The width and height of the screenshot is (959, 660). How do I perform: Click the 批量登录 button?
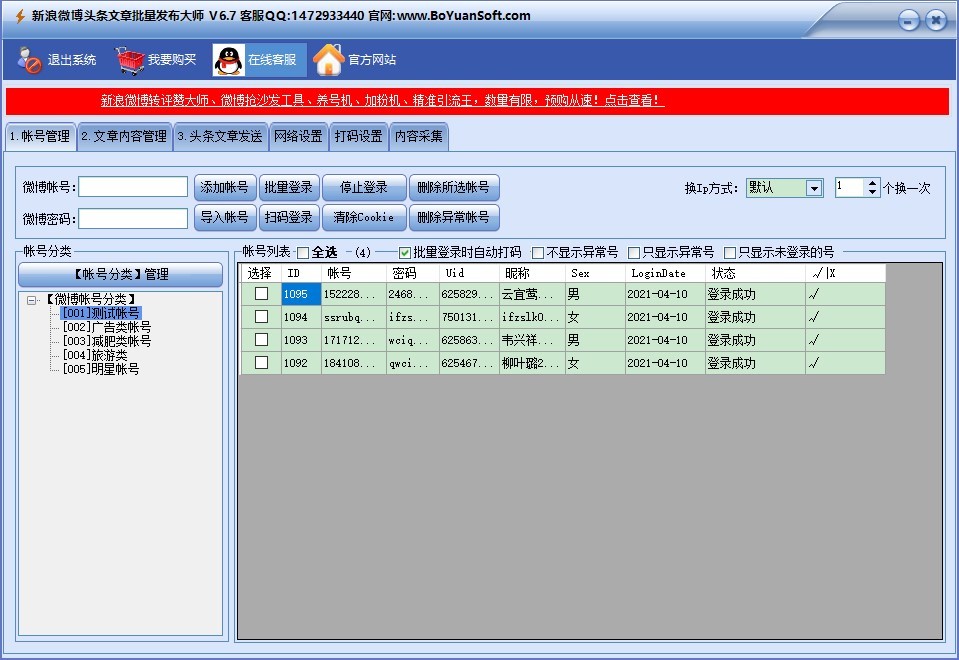(x=289, y=188)
